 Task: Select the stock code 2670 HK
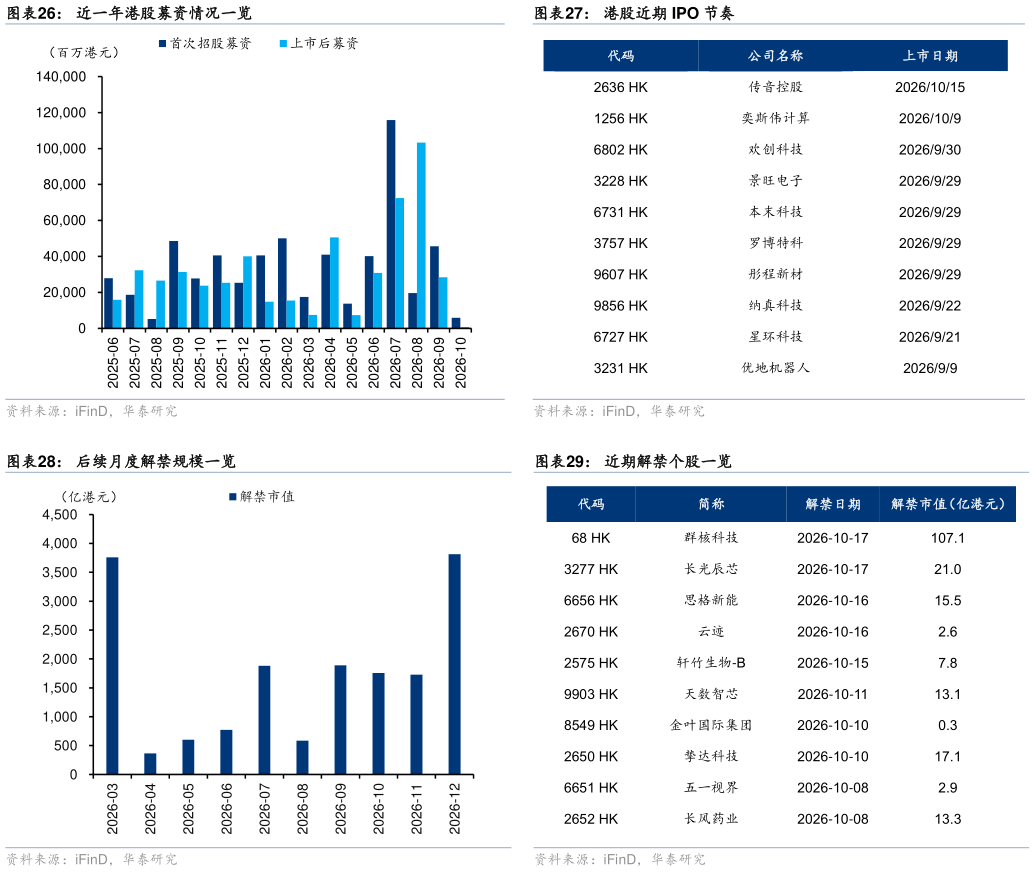(x=591, y=632)
